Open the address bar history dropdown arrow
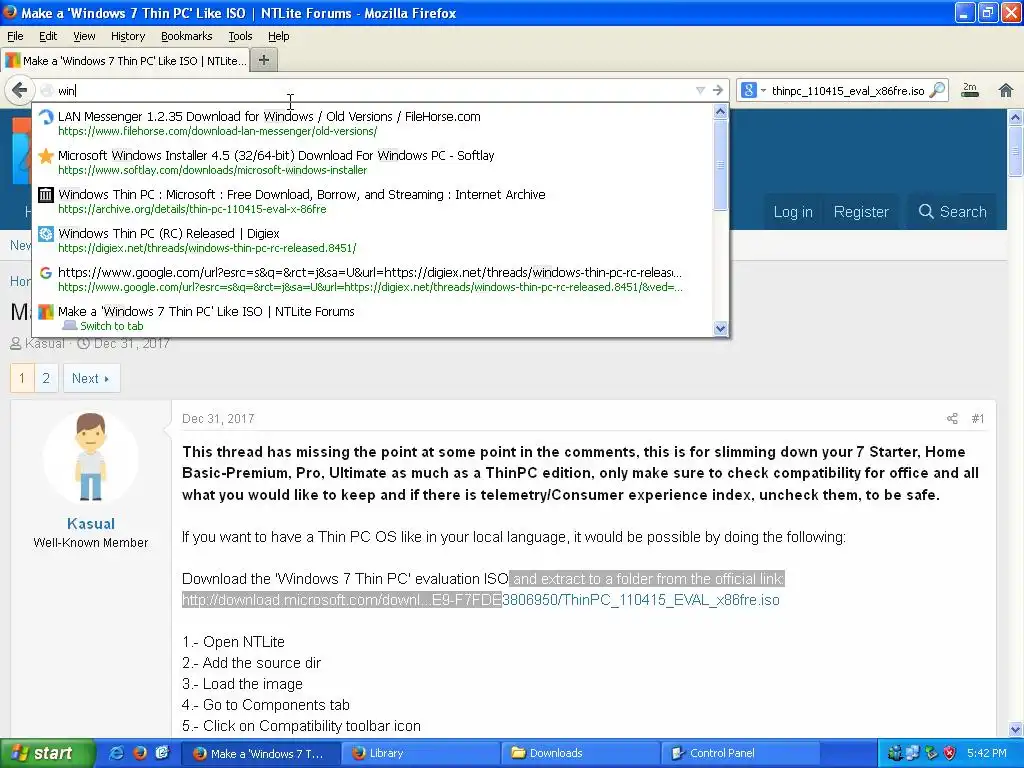Screen dimensions: 1024x768 pyautogui.click(x=700, y=90)
